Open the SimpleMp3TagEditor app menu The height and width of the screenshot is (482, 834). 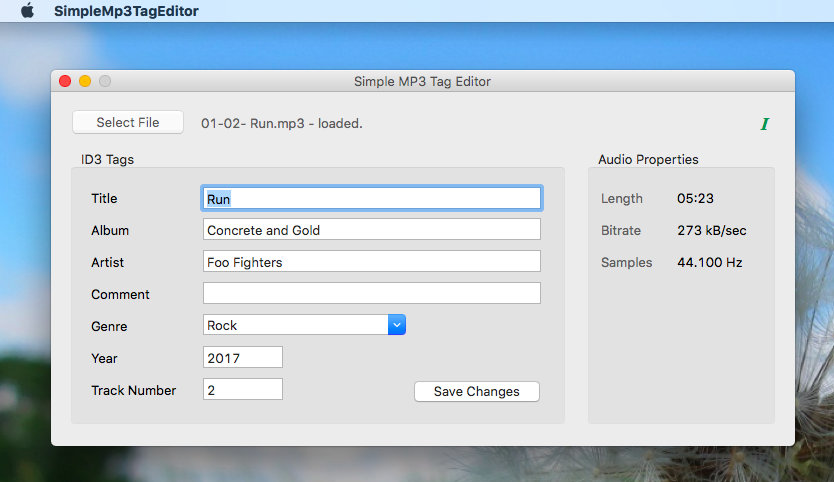pyautogui.click(x=126, y=11)
